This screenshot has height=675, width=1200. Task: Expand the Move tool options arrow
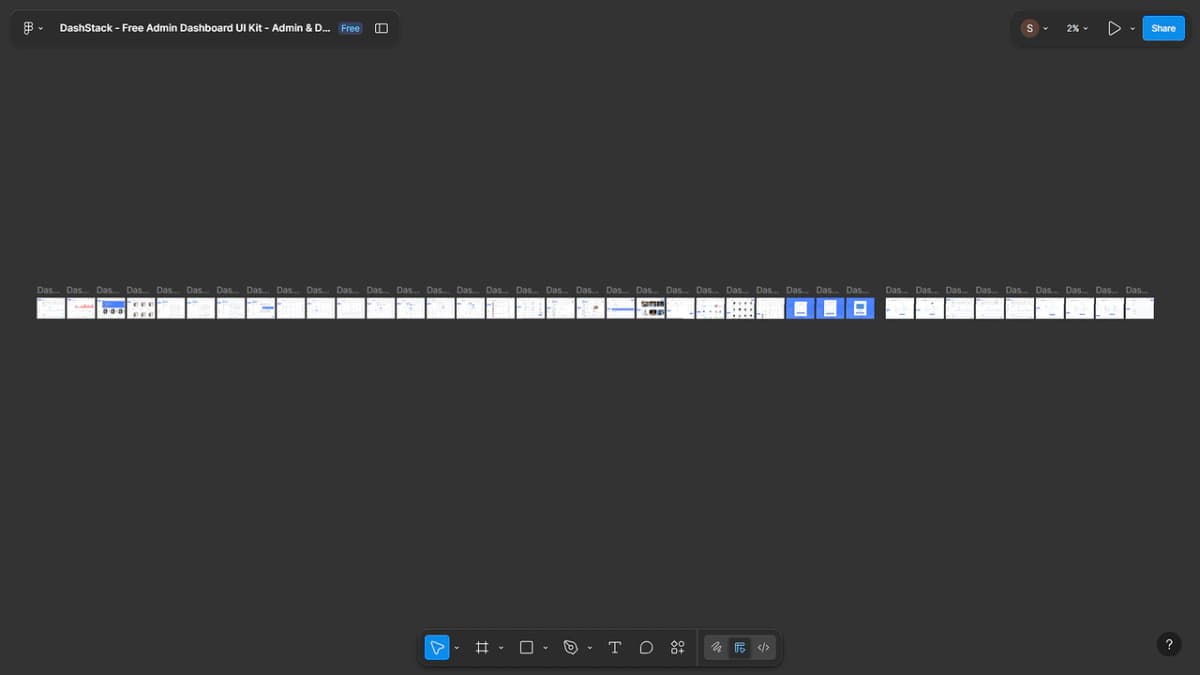(x=457, y=648)
